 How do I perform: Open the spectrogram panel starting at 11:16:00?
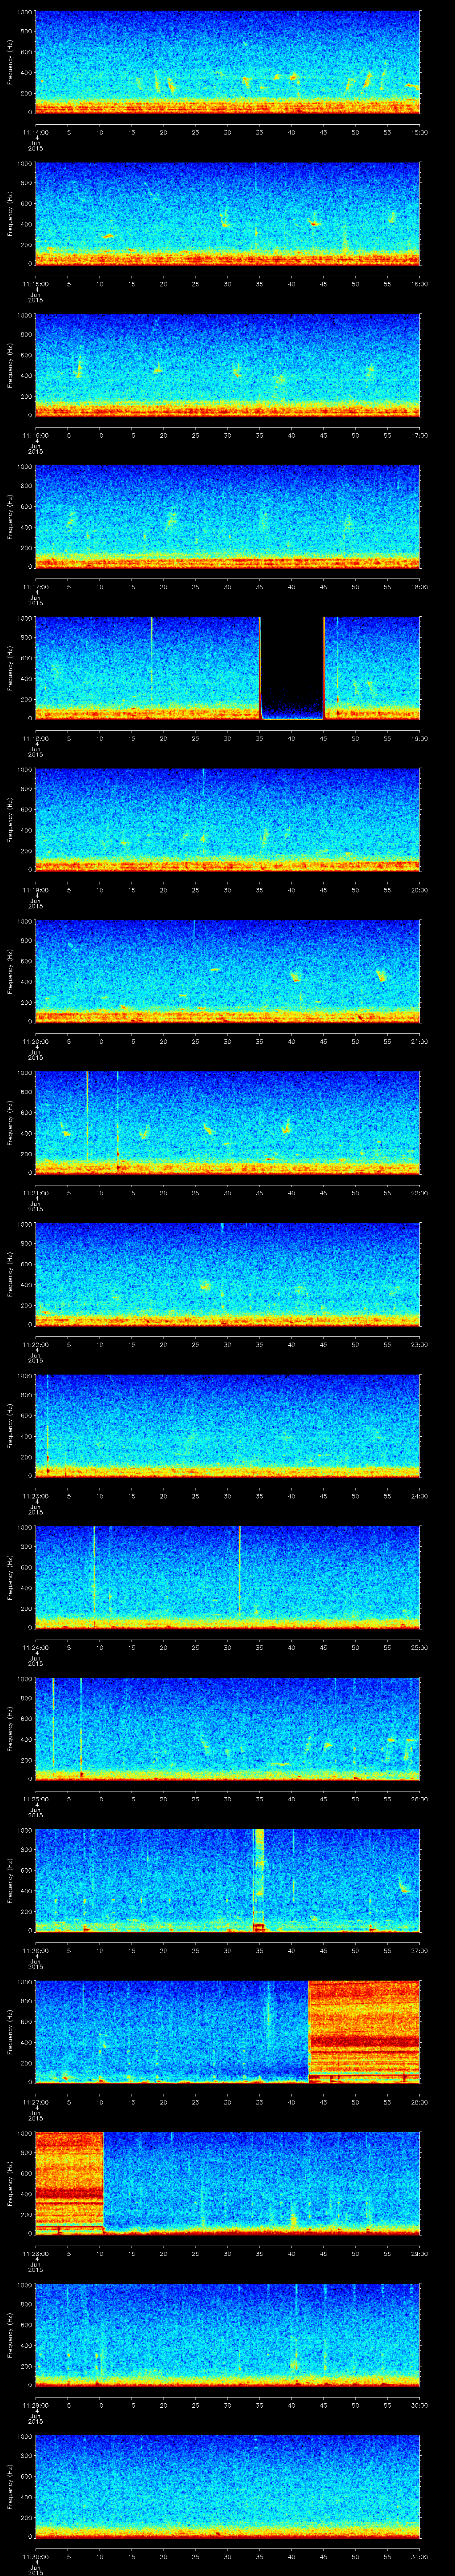click(228, 366)
